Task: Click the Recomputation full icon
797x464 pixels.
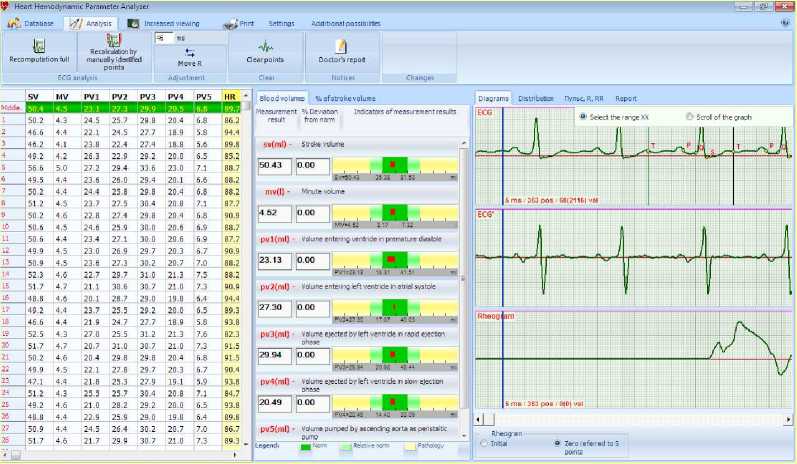Action: [x=38, y=45]
